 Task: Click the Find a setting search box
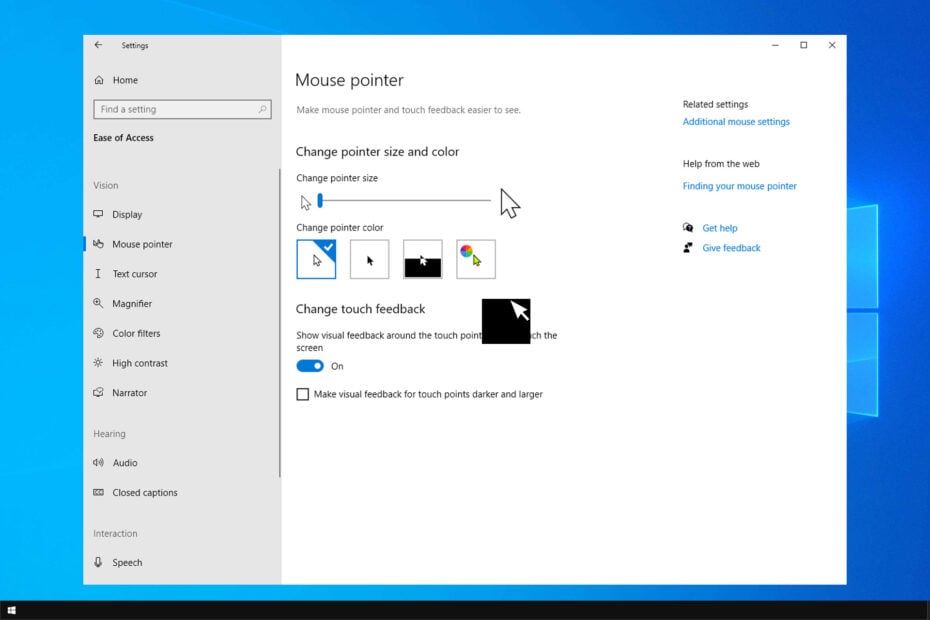(180, 109)
